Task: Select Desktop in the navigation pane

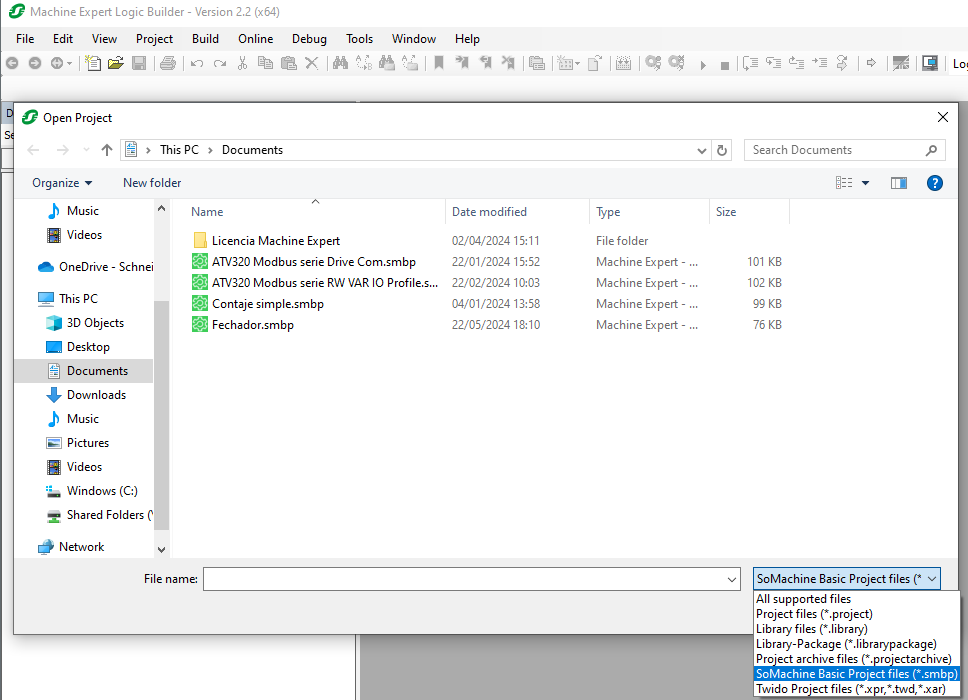Action: pyautogui.click(x=88, y=347)
